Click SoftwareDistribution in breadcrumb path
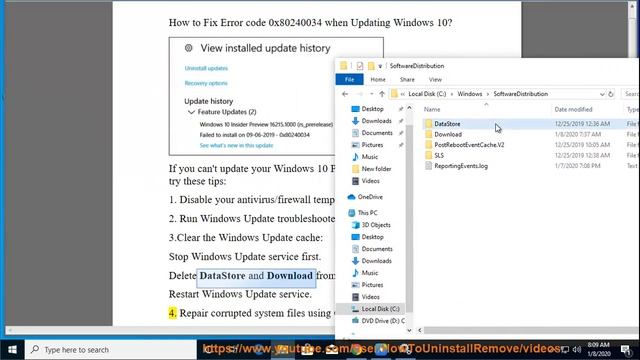This screenshot has height=360, width=640. (x=520, y=94)
